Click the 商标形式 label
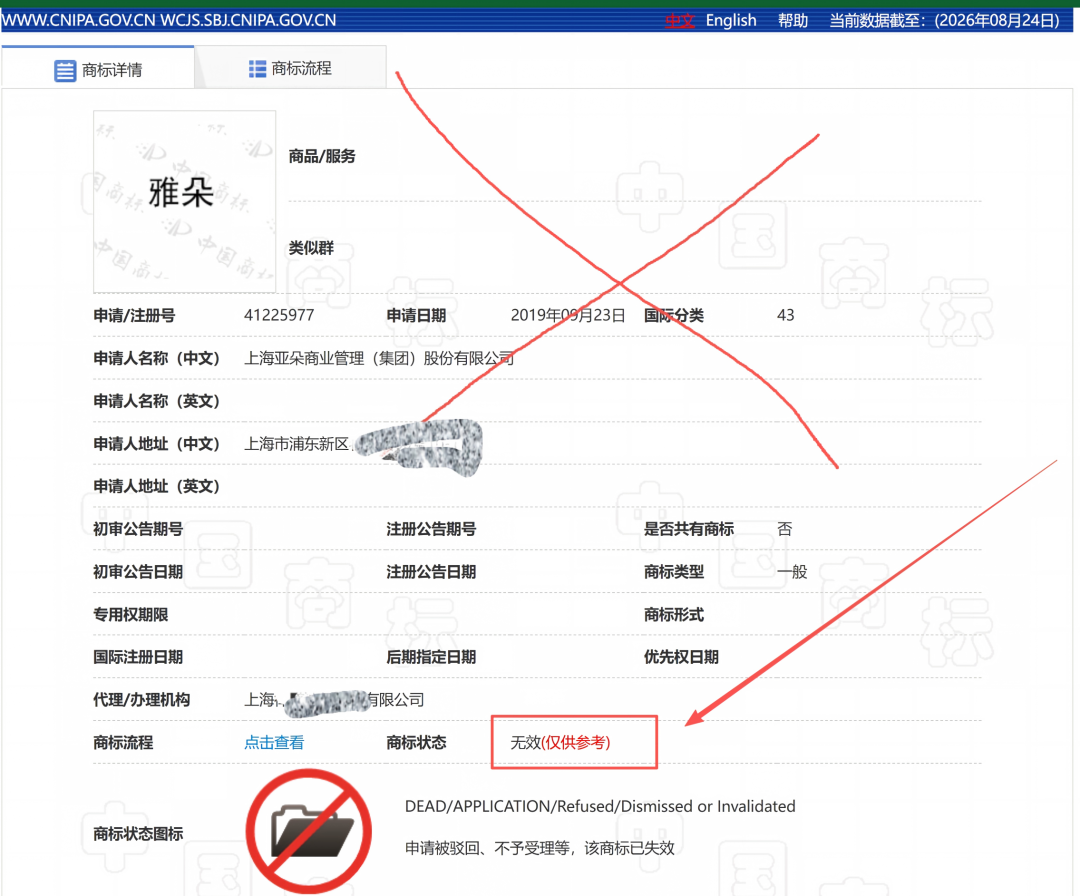Viewport: 1080px width, 896px height. [674, 614]
